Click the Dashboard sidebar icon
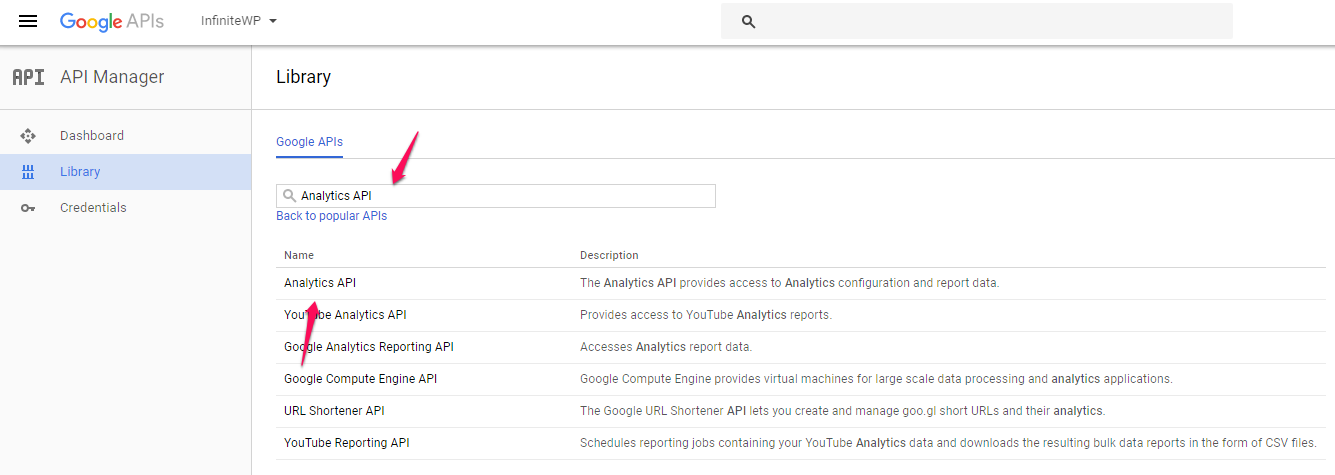The width and height of the screenshot is (1335, 475). [x=28, y=136]
